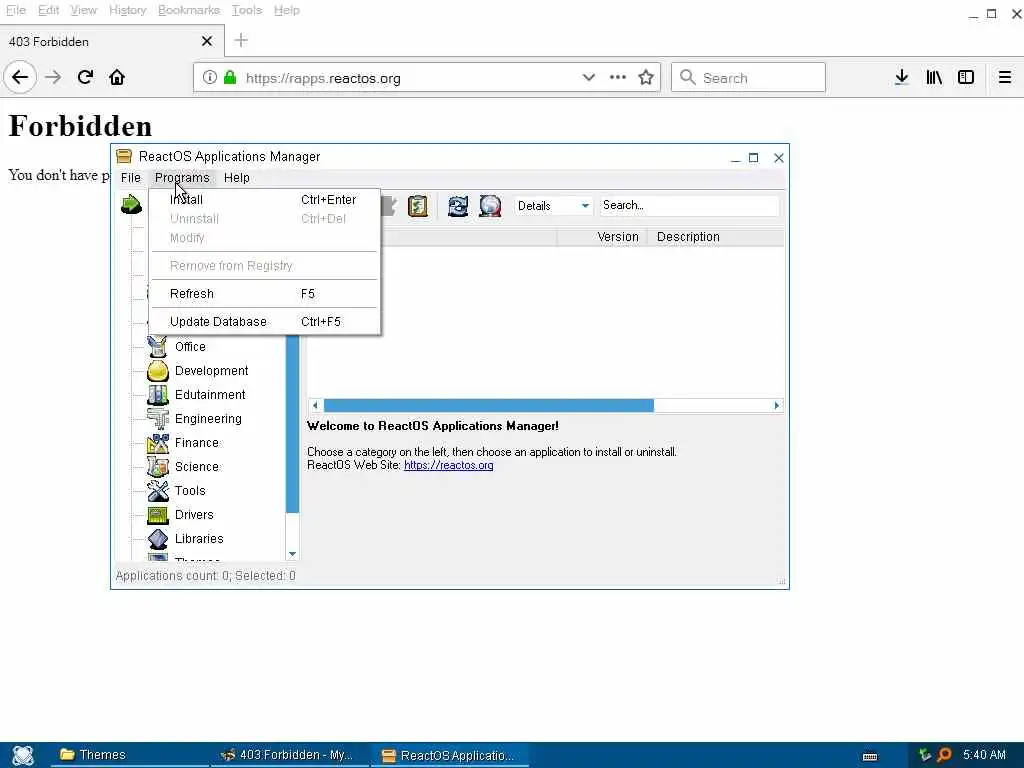Select the Drivers category icon
The height and width of the screenshot is (768, 1024).
pos(157,515)
